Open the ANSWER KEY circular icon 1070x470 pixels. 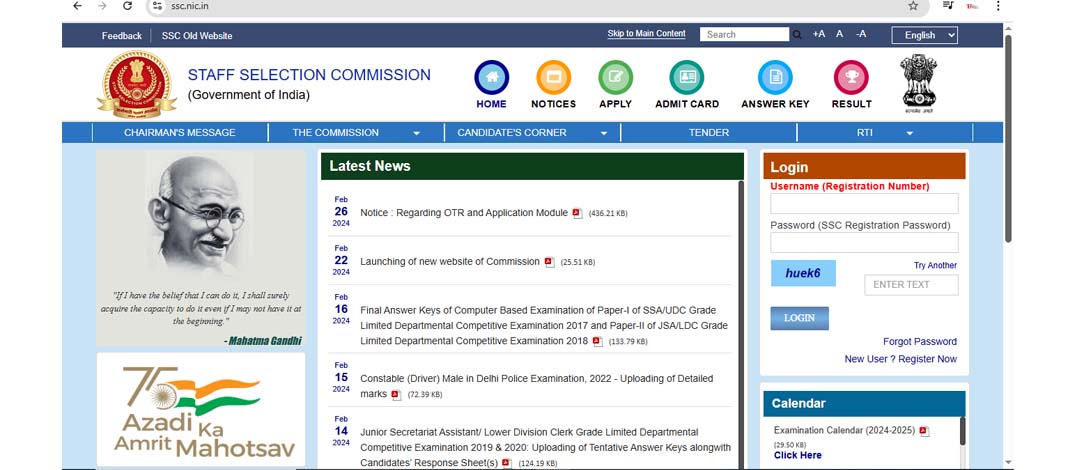775,77
